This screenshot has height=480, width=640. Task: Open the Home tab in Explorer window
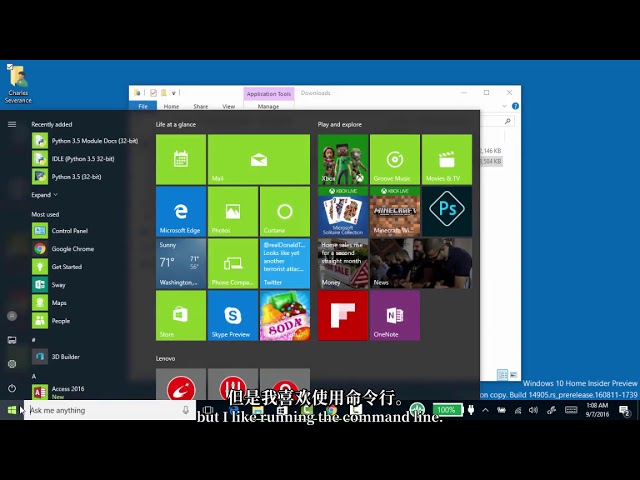click(171, 107)
